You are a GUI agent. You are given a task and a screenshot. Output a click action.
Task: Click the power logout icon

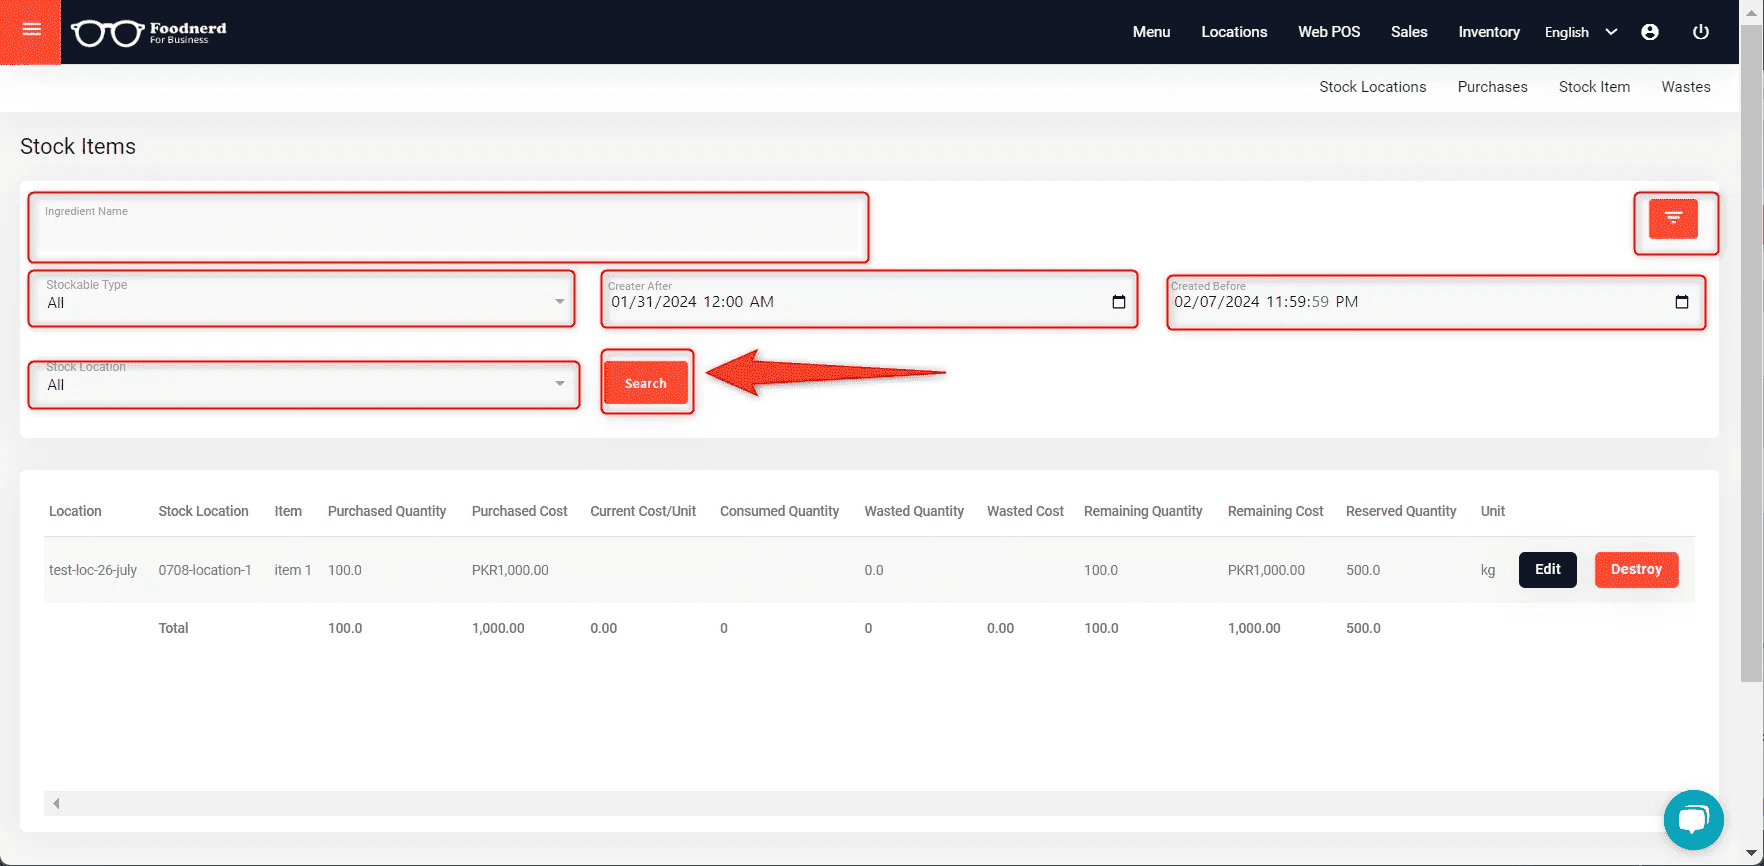[x=1700, y=32]
